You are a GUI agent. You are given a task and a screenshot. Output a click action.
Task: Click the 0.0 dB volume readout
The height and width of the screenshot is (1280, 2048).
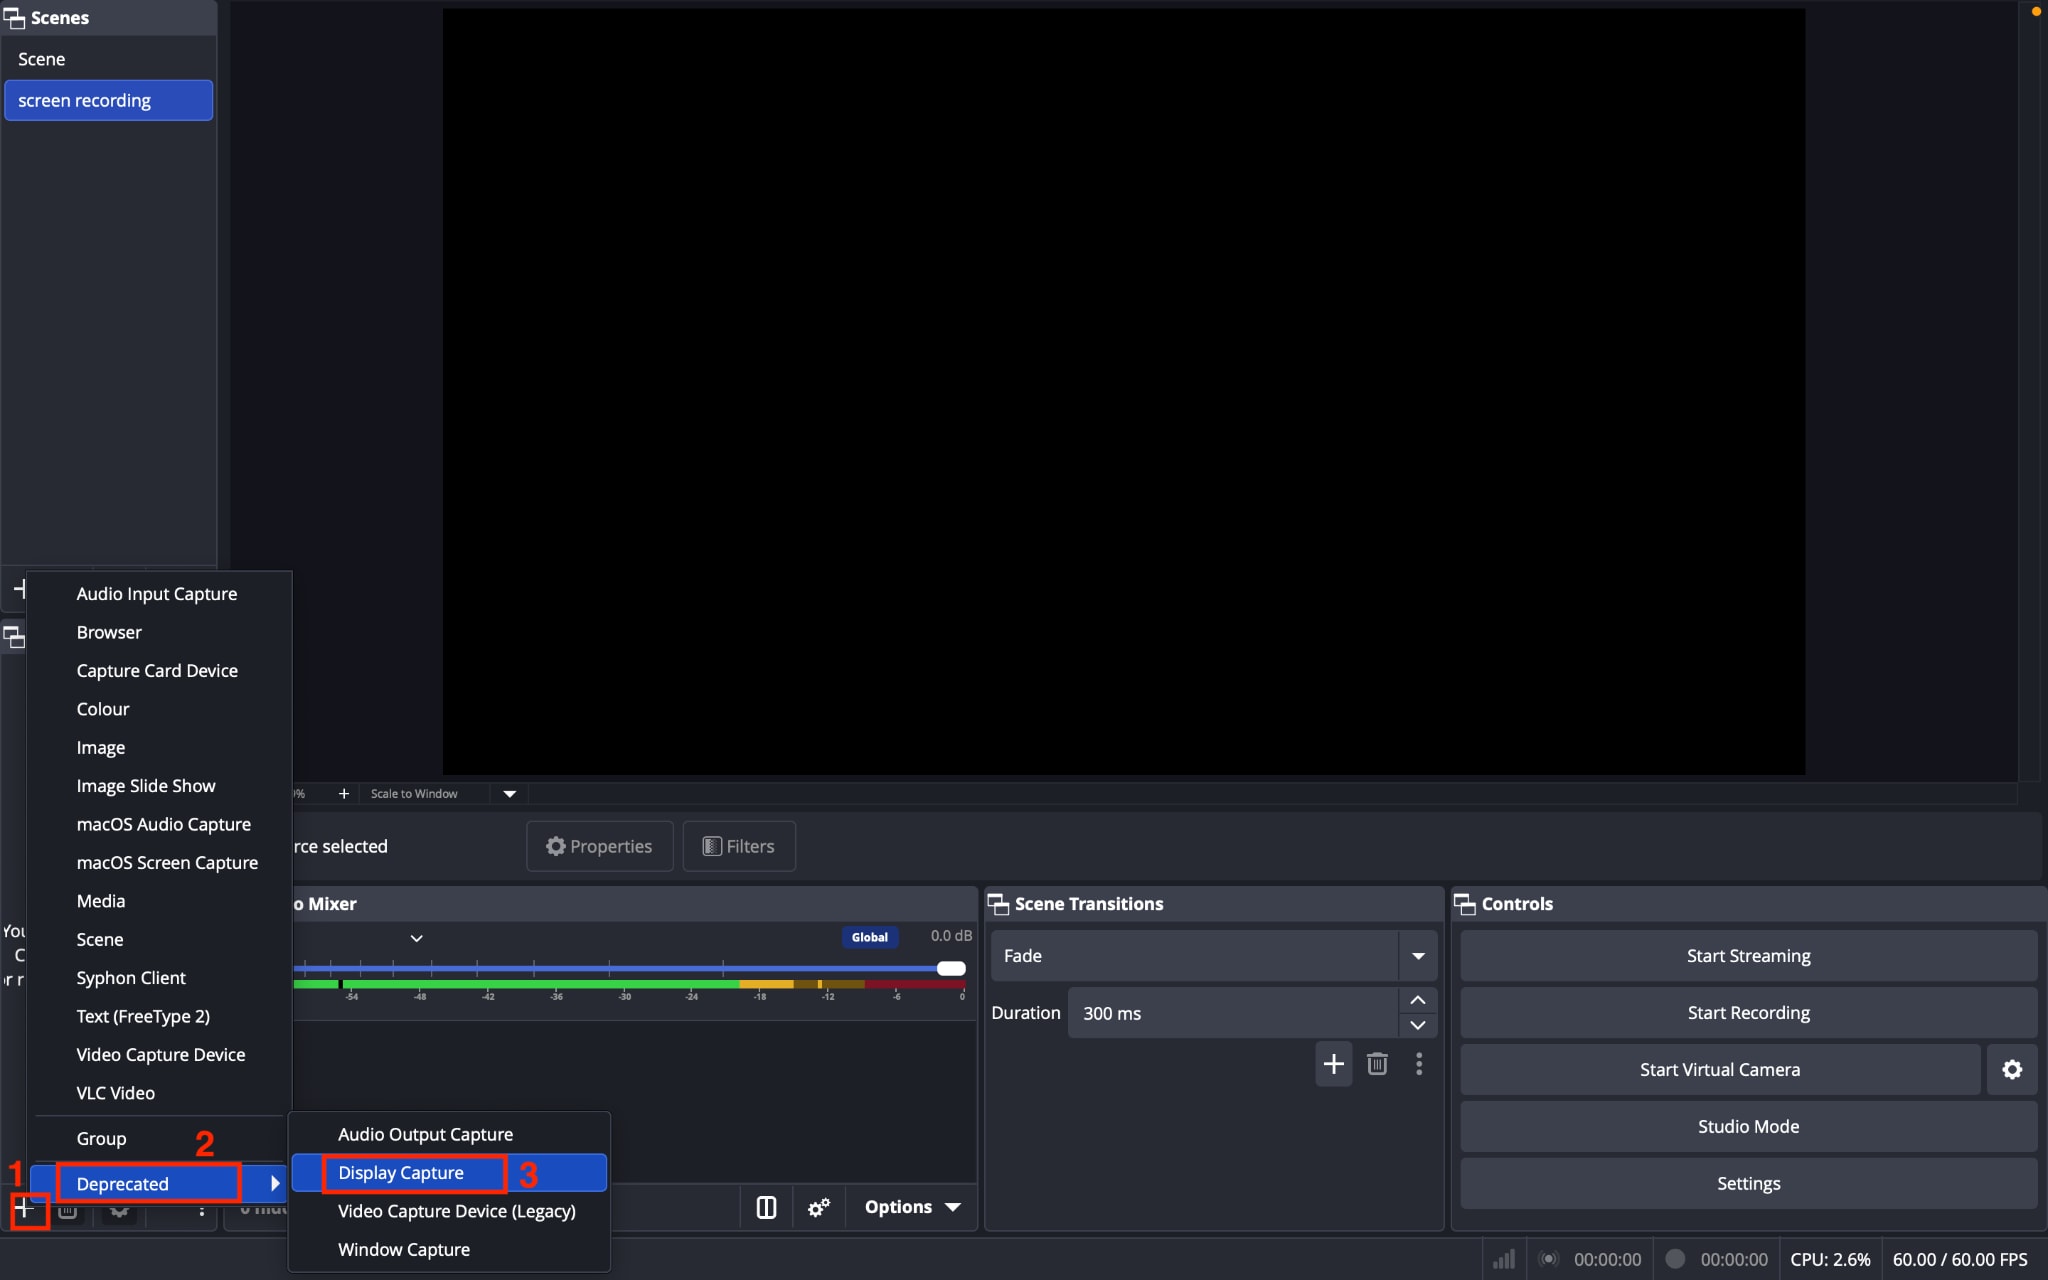pyautogui.click(x=951, y=936)
